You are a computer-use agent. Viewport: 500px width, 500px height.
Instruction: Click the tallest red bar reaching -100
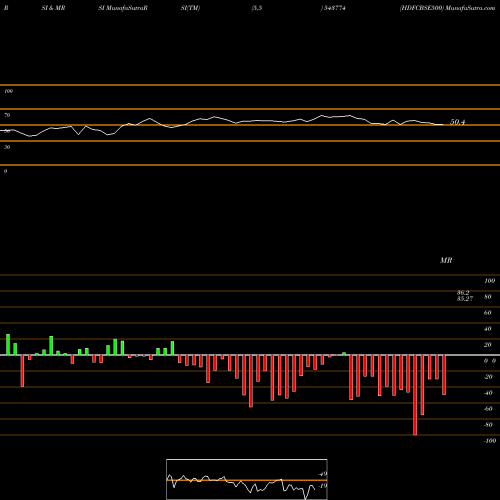click(x=415, y=395)
